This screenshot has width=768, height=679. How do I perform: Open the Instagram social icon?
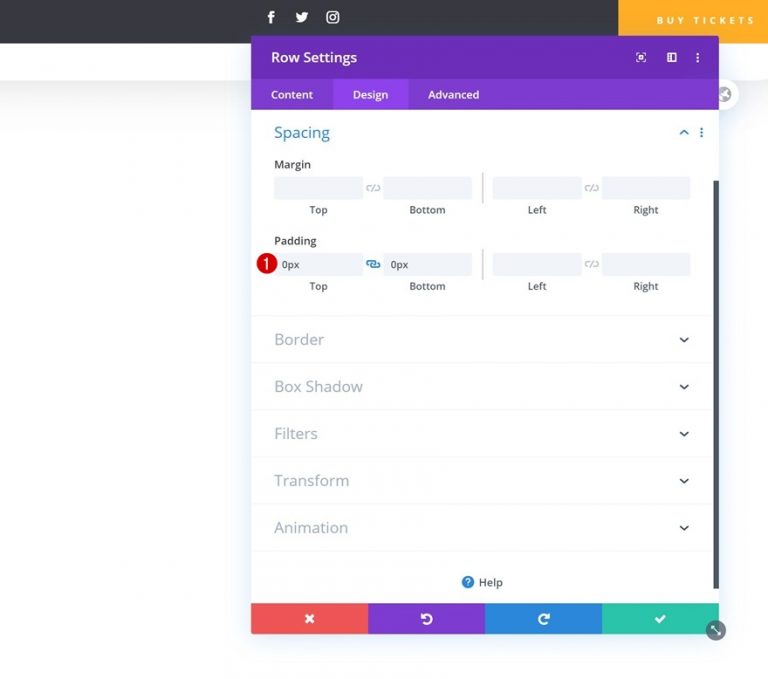[333, 18]
